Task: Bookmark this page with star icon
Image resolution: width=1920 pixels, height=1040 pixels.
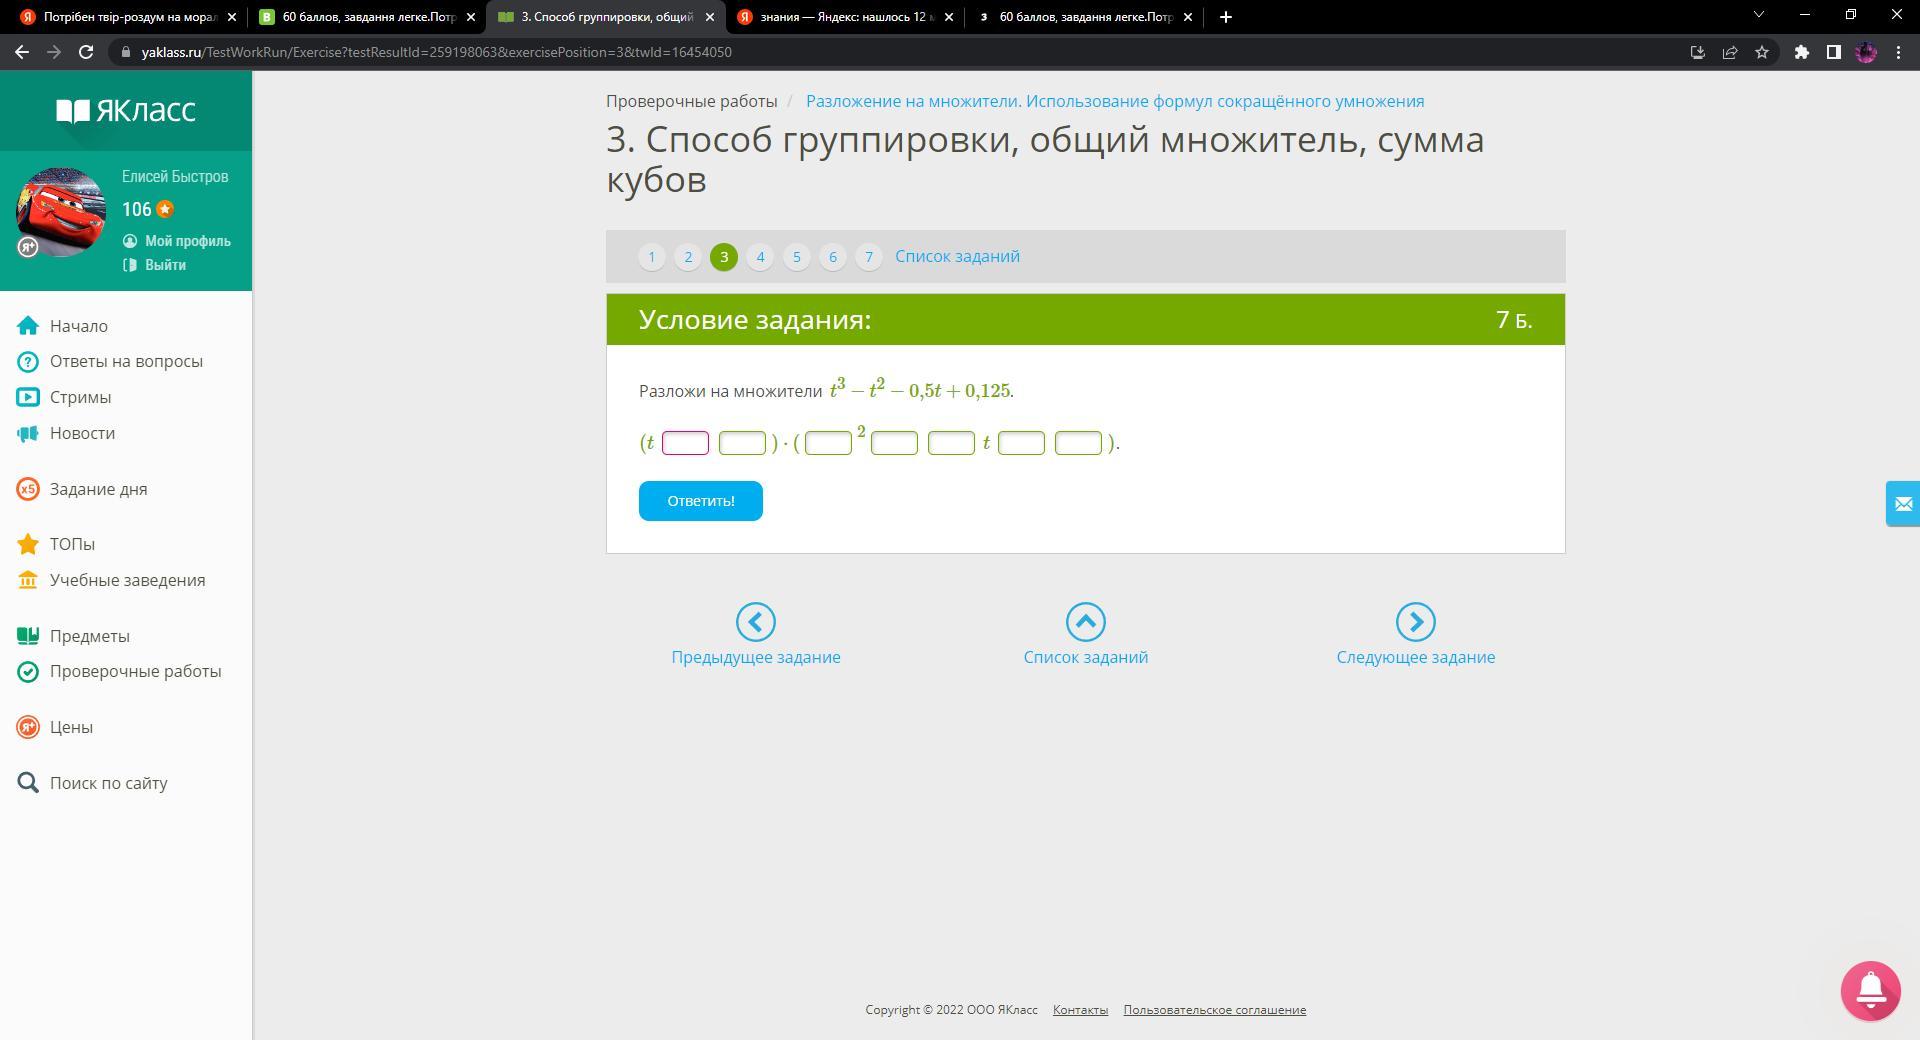Action: 1762,52
